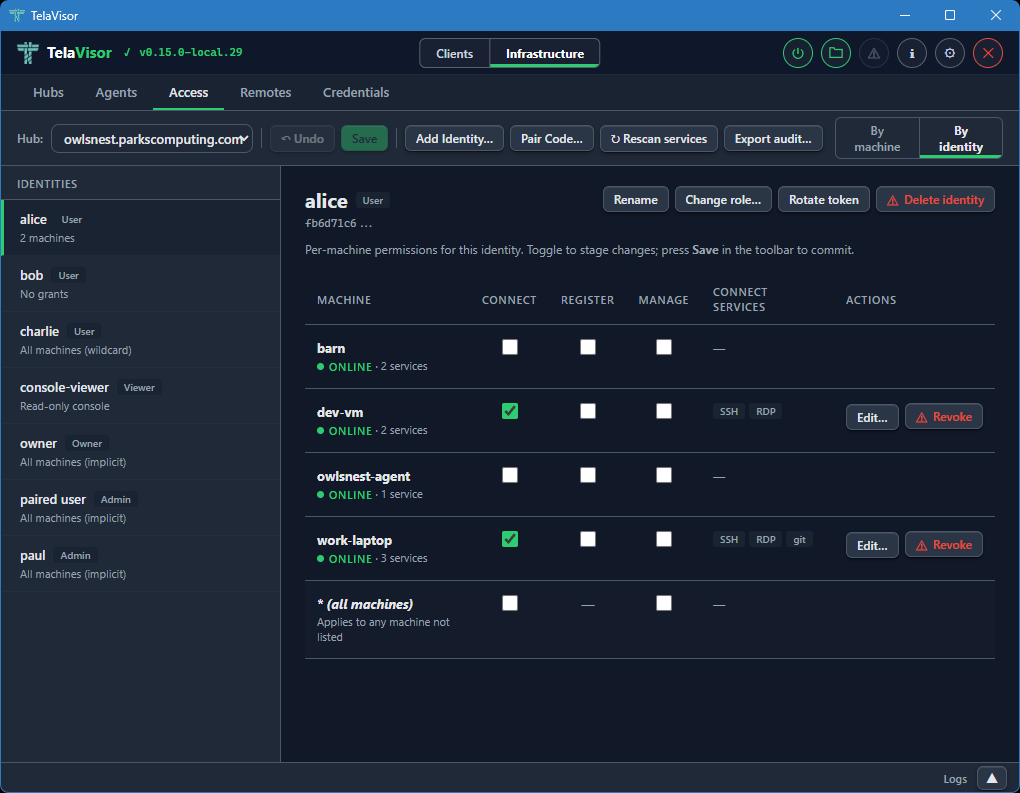Click the red X quit icon
Image resolution: width=1020 pixels, height=793 pixels.
coord(987,53)
